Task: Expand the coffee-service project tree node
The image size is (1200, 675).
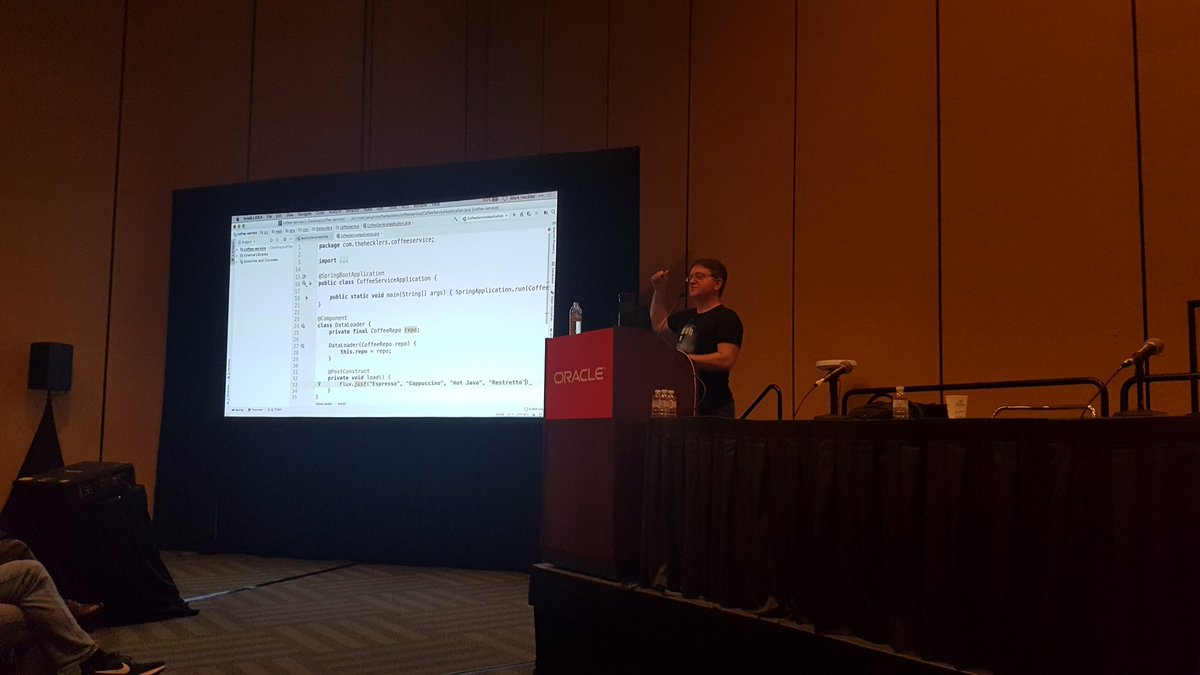Action: click(237, 248)
